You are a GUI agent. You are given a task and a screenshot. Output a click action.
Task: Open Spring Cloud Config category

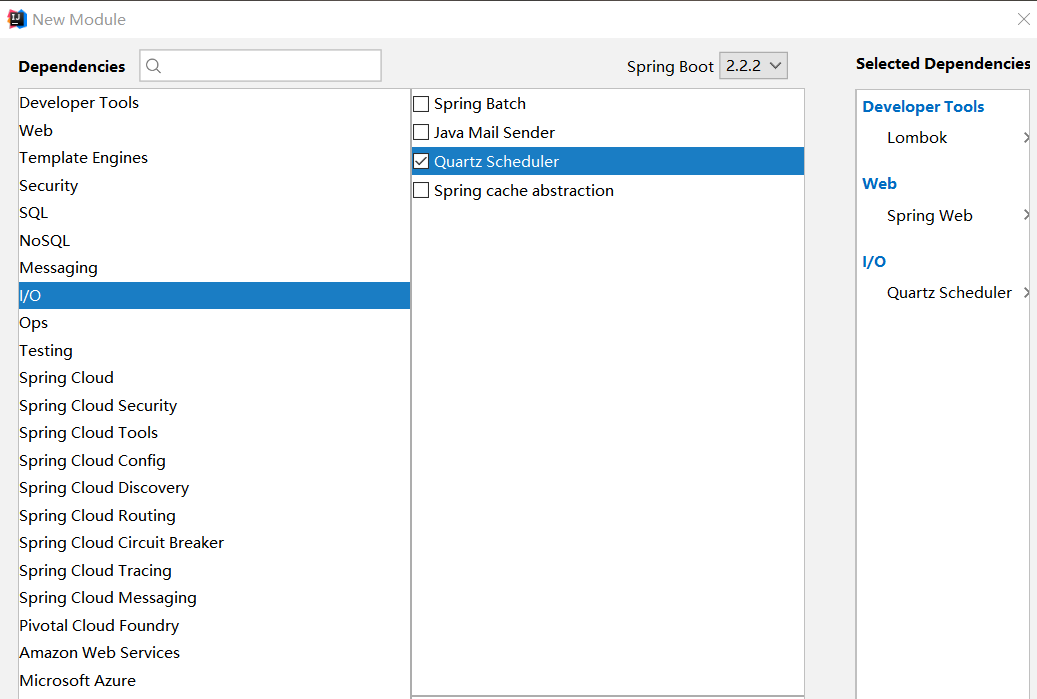click(x=214, y=460)
